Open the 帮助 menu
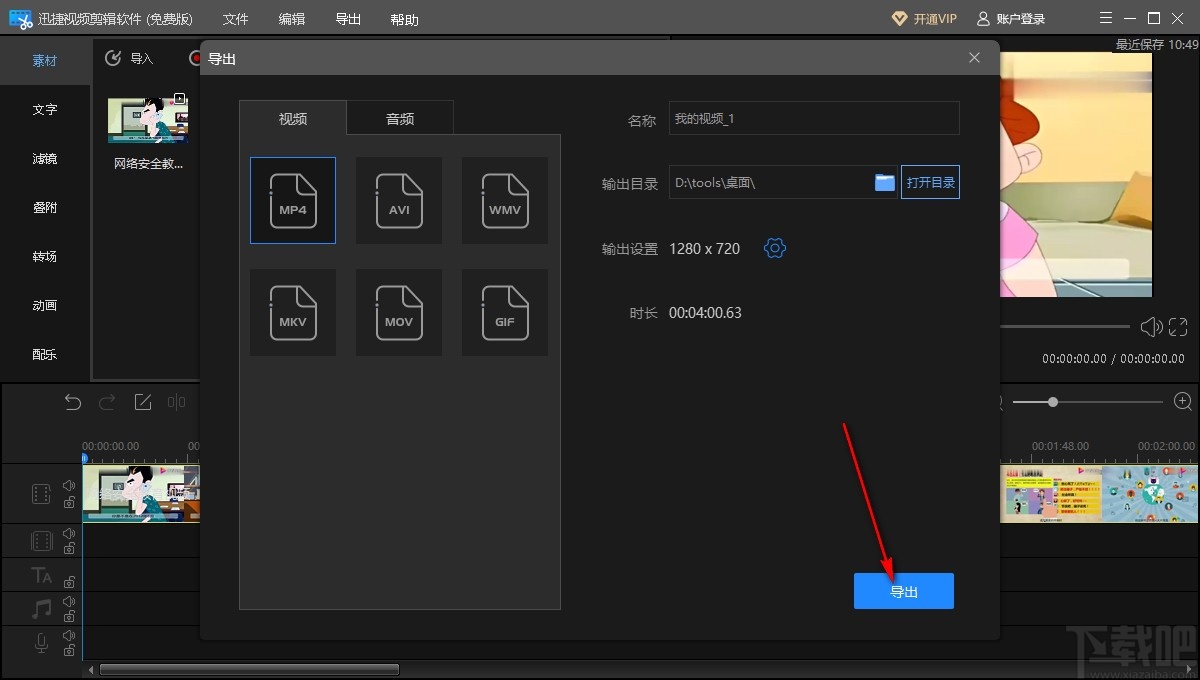Screen dimensions: 1200x680 tap(404, 19)
